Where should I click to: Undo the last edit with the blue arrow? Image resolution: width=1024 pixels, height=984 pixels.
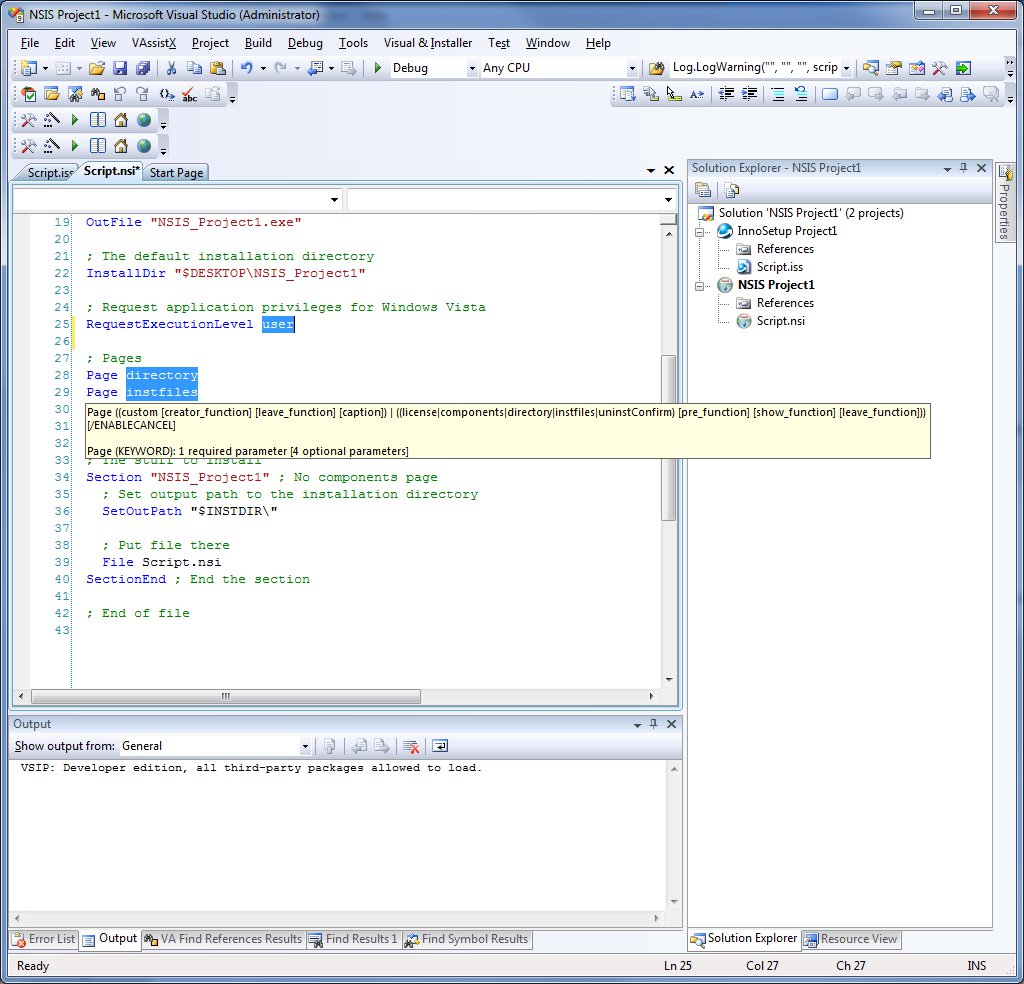(246, 68)
